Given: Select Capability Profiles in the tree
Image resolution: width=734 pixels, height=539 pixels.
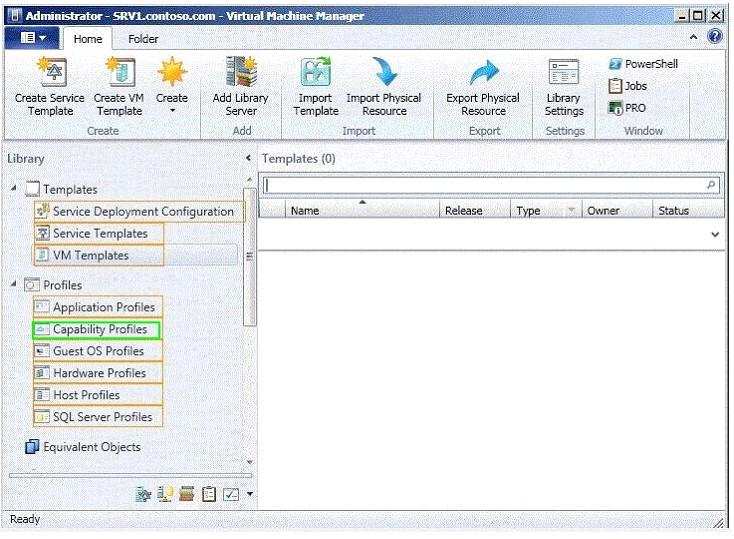Looking at the screenshot, I should pyautogui.click(x=96, y=329).
